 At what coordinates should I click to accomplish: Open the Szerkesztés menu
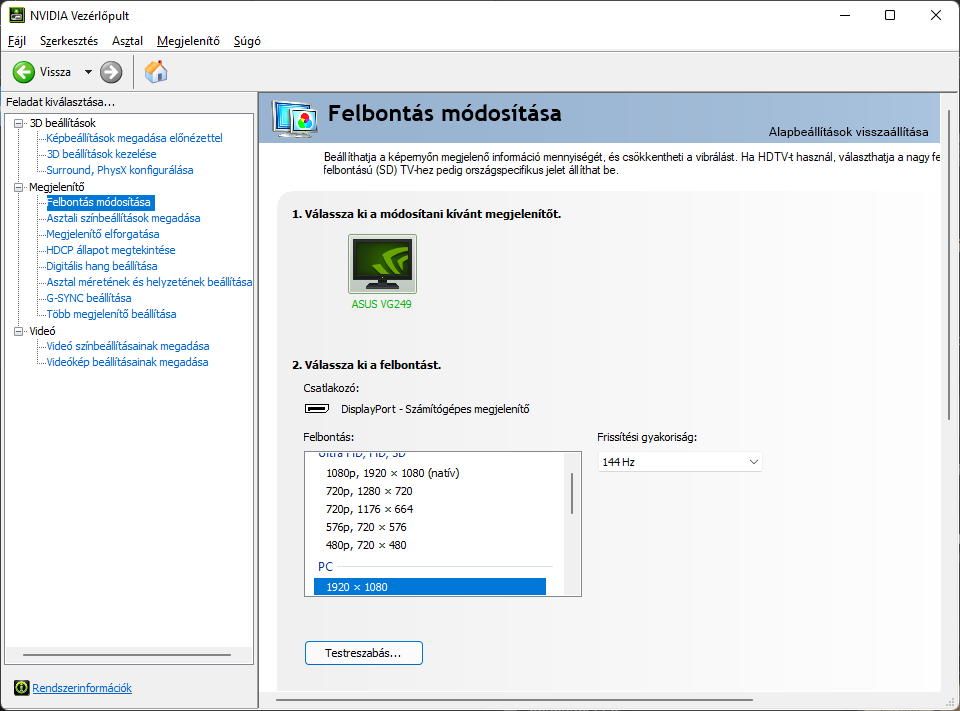(x=69, y=41)
